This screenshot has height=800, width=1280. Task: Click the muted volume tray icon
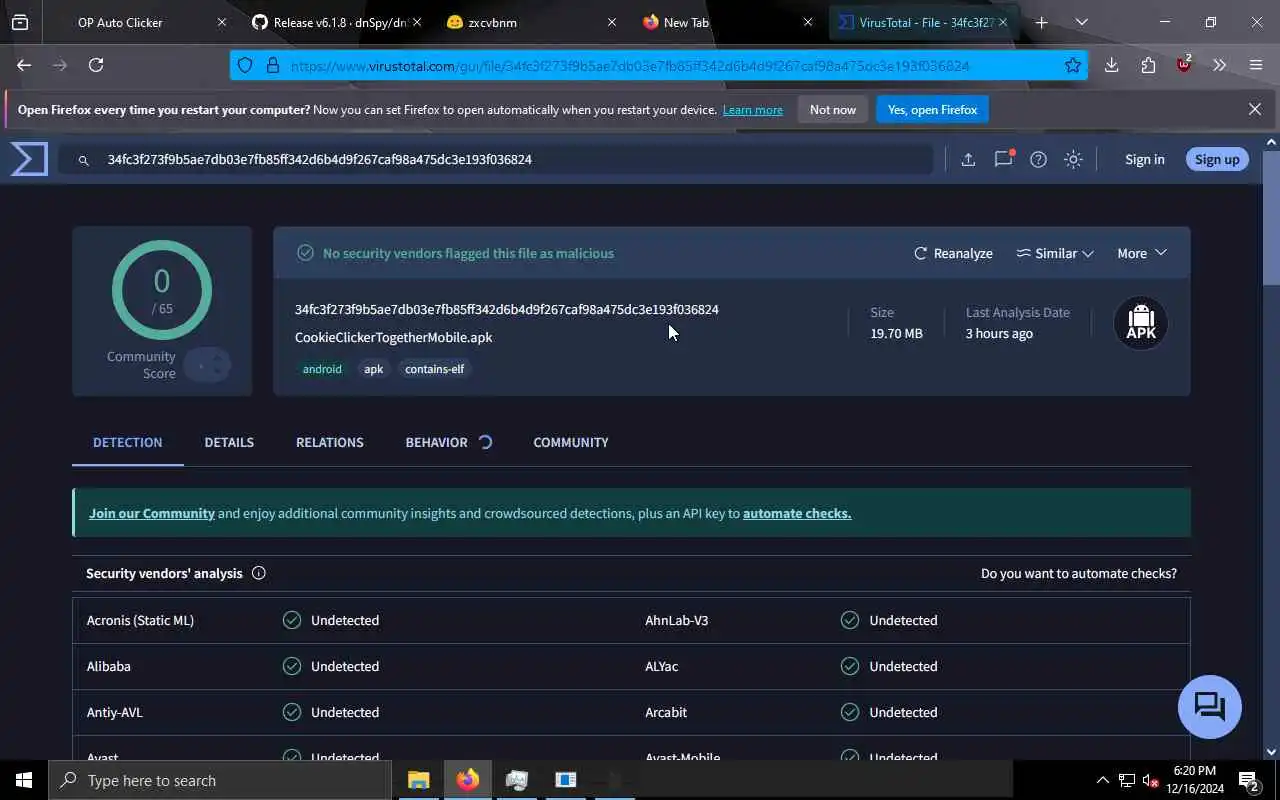1150,780
